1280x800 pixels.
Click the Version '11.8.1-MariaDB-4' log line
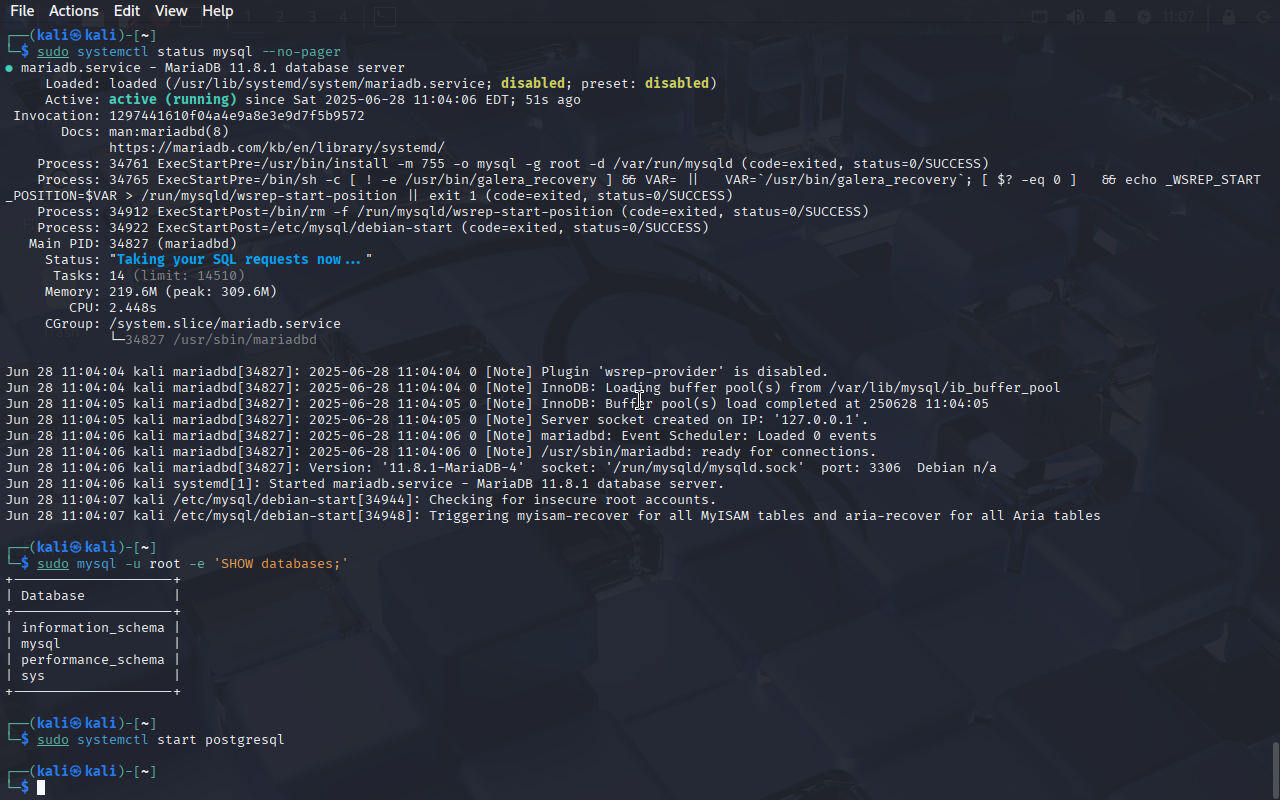(x=501, y=468)
